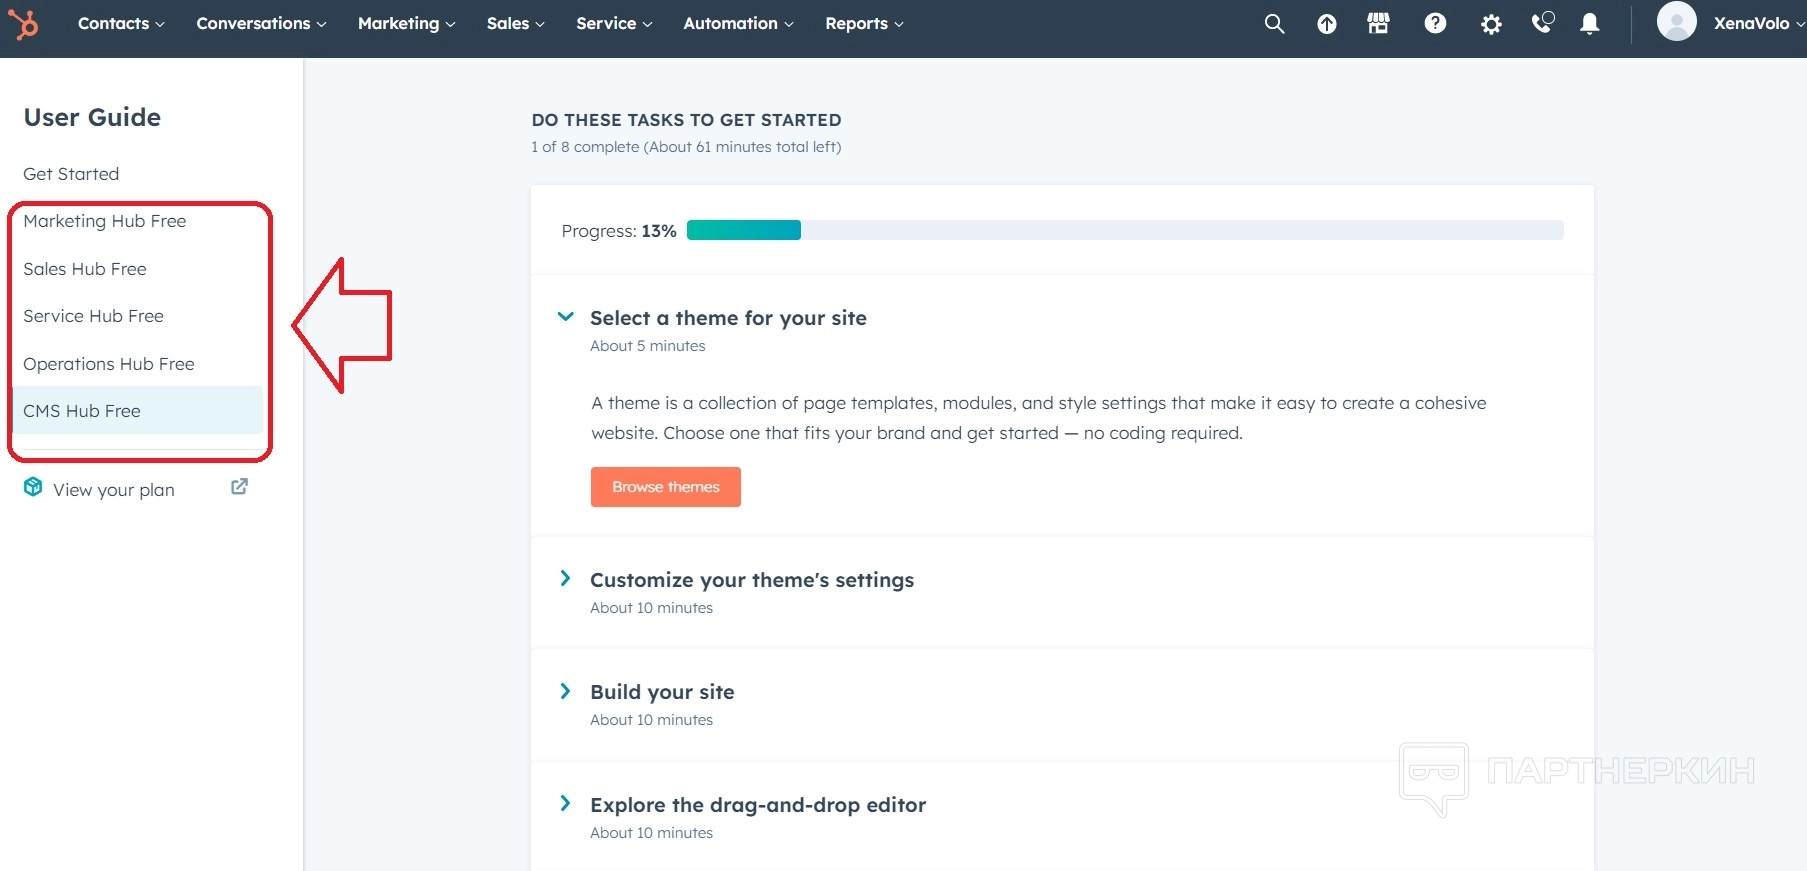1807x871 pixels.
Task: Collapse the Select a theme section
Action: click(x=565, y=317)
